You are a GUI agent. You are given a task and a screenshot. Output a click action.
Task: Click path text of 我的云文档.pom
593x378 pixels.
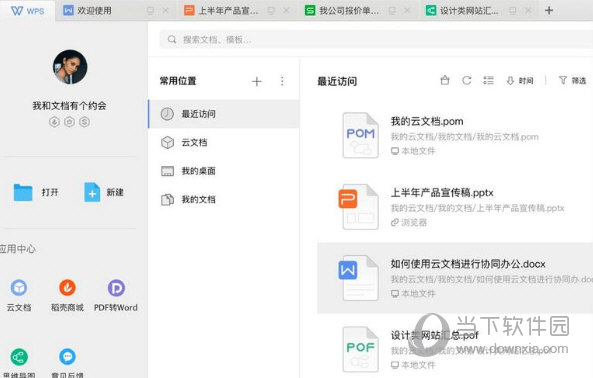(x=464, y=137)
